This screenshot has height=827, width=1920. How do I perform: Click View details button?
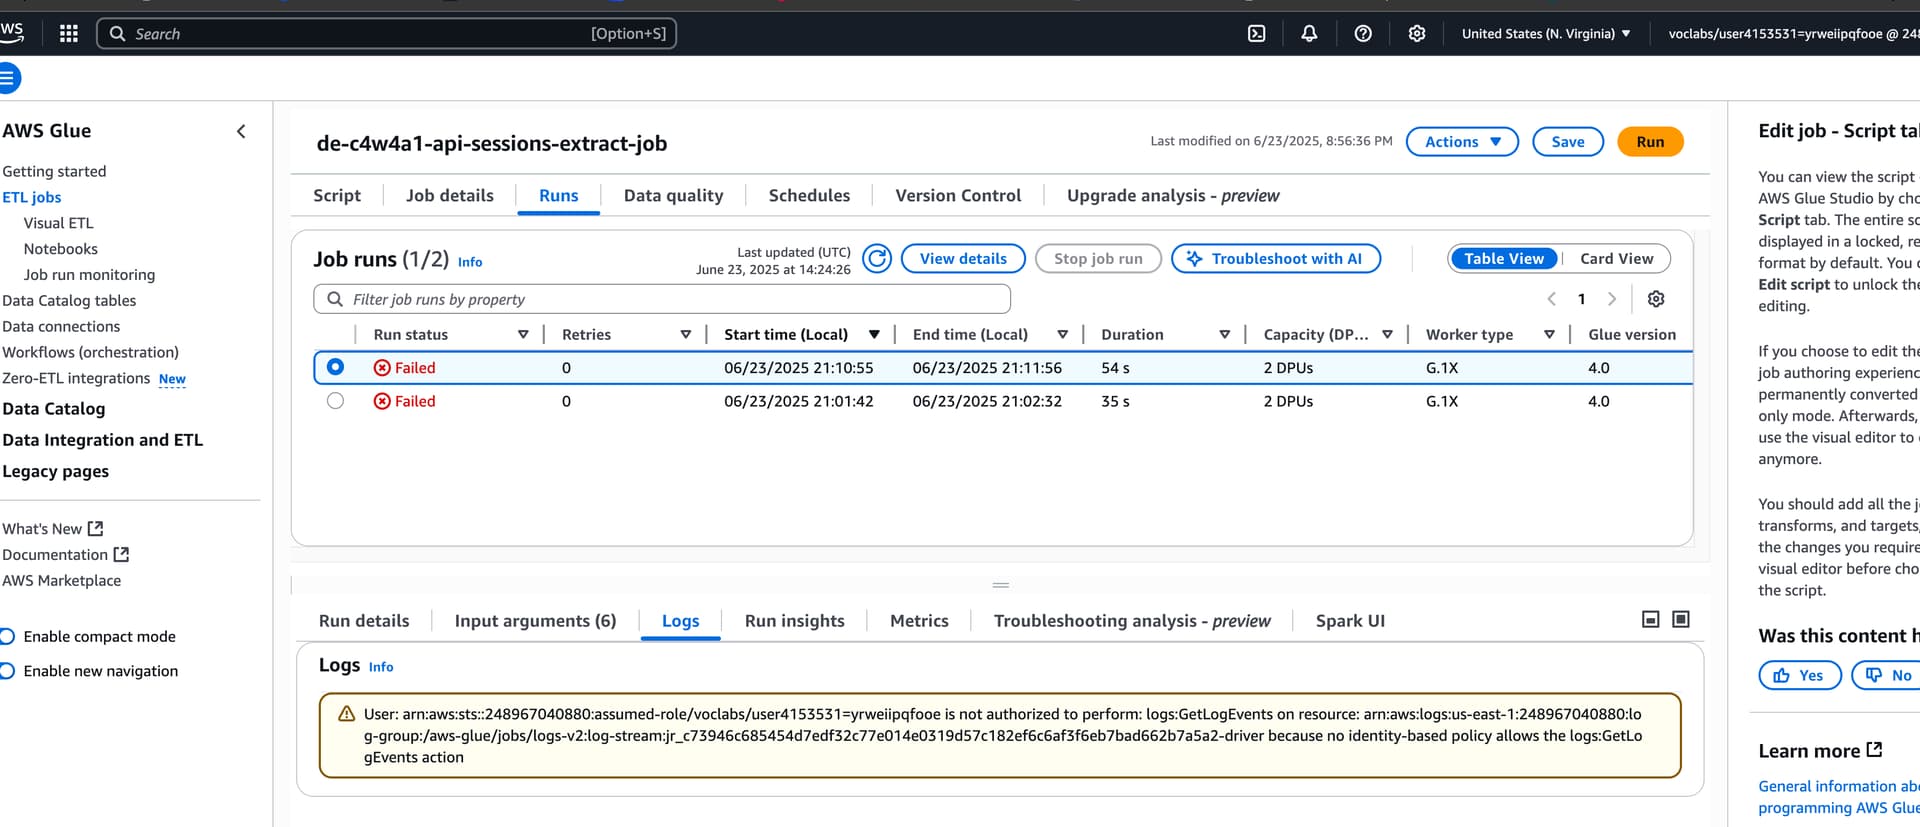pos(963,259)
